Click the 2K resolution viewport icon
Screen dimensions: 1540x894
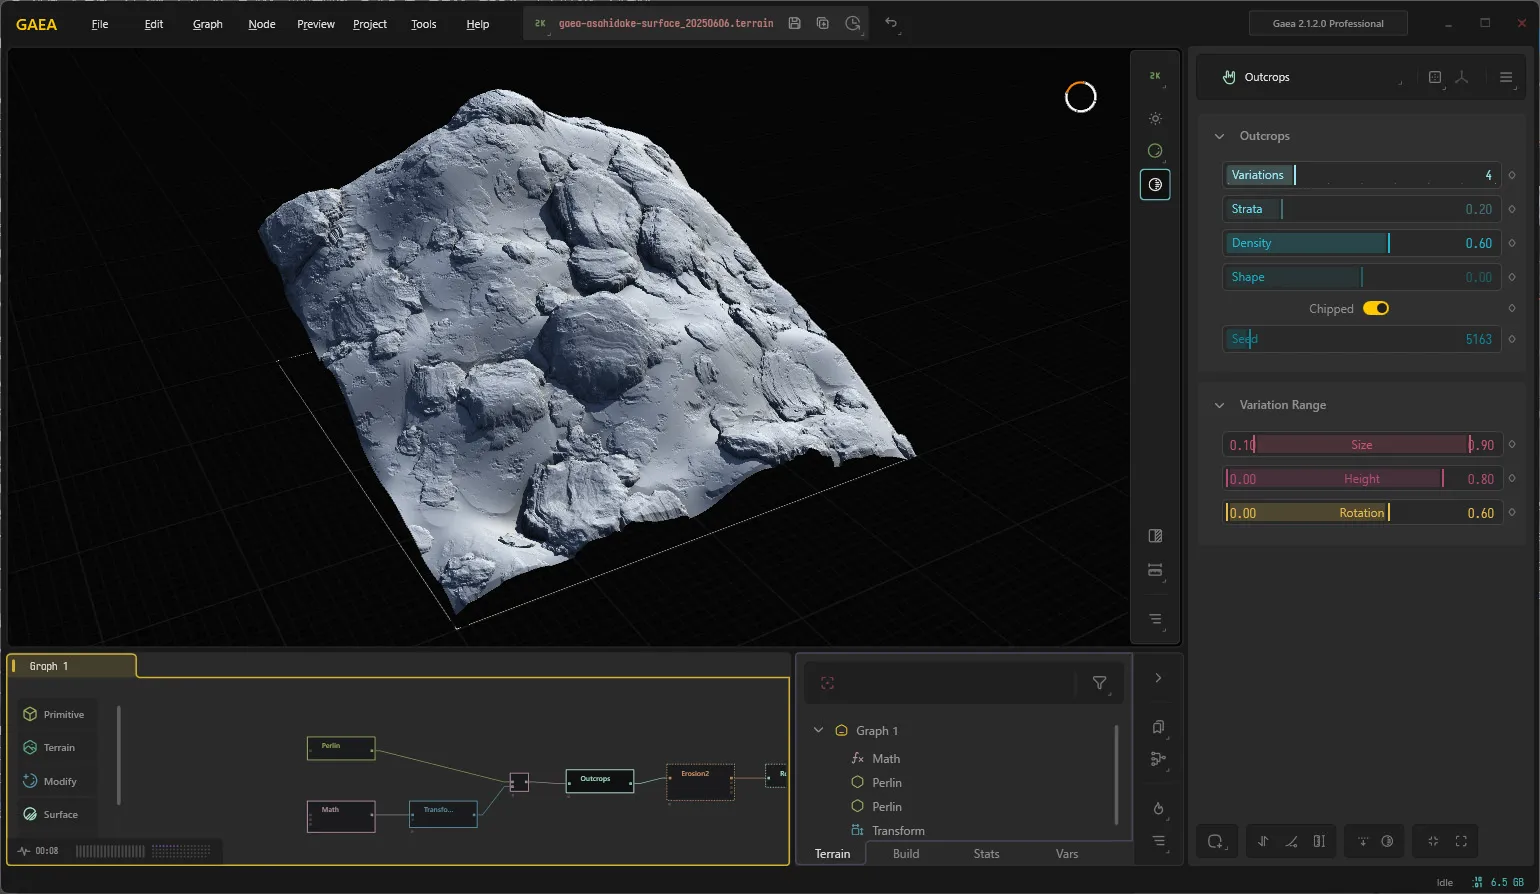click(x=1155, y=76)
